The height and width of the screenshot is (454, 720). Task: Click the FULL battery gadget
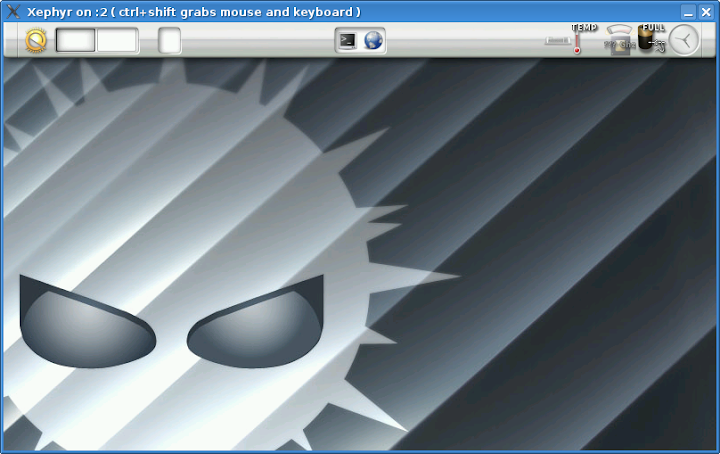(x=652, y=39)
